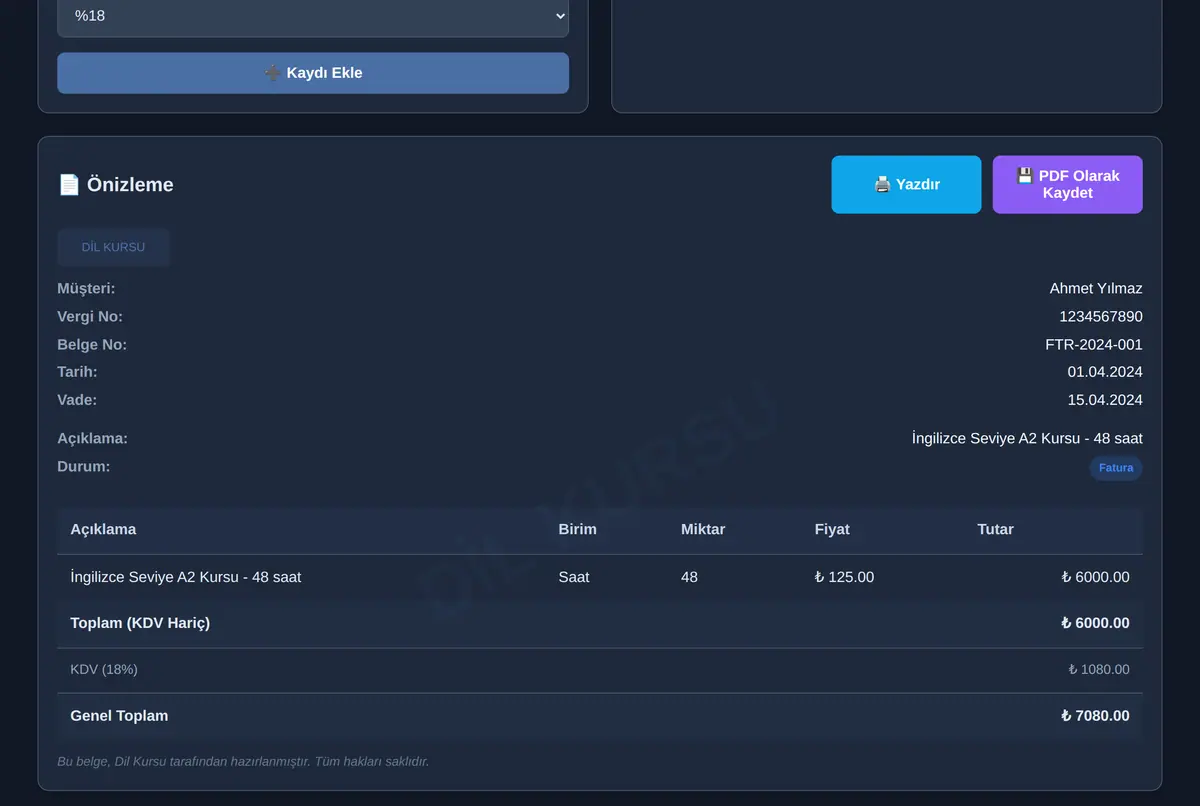
Task: Click the Vergi No label
Action: 90,316
